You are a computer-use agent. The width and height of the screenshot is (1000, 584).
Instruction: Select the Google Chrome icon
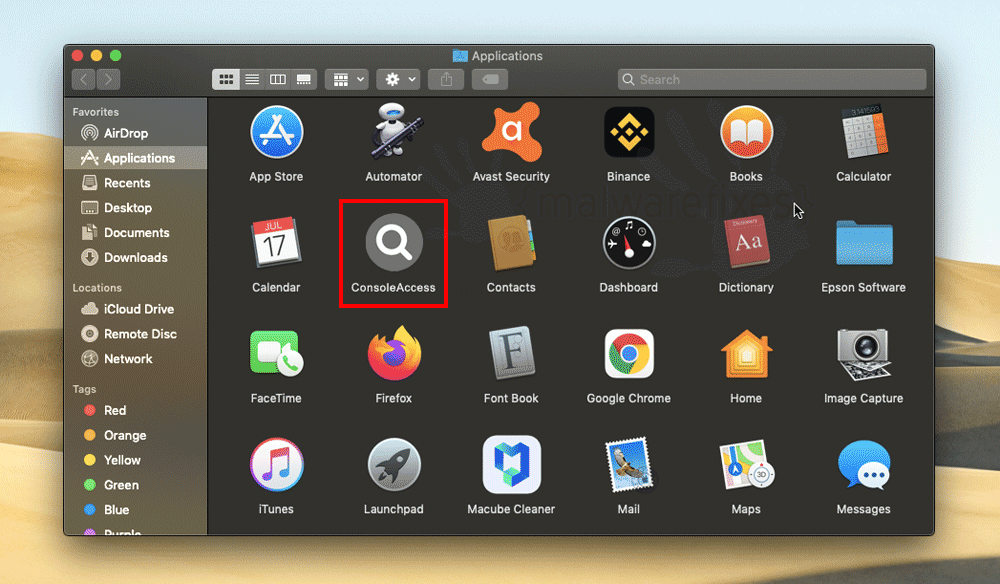(x=629, y=354)
